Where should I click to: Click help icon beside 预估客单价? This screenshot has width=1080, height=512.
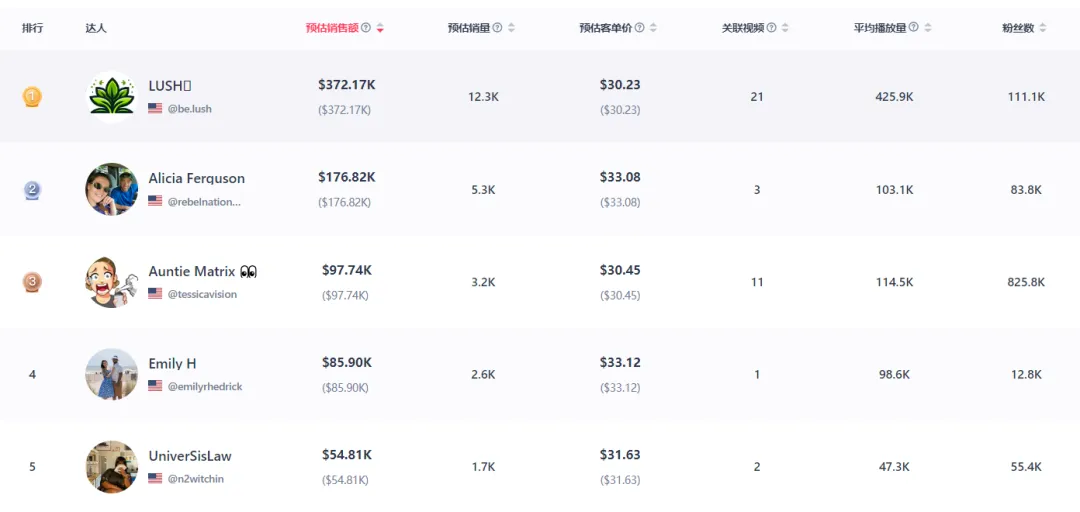point(639,28)
